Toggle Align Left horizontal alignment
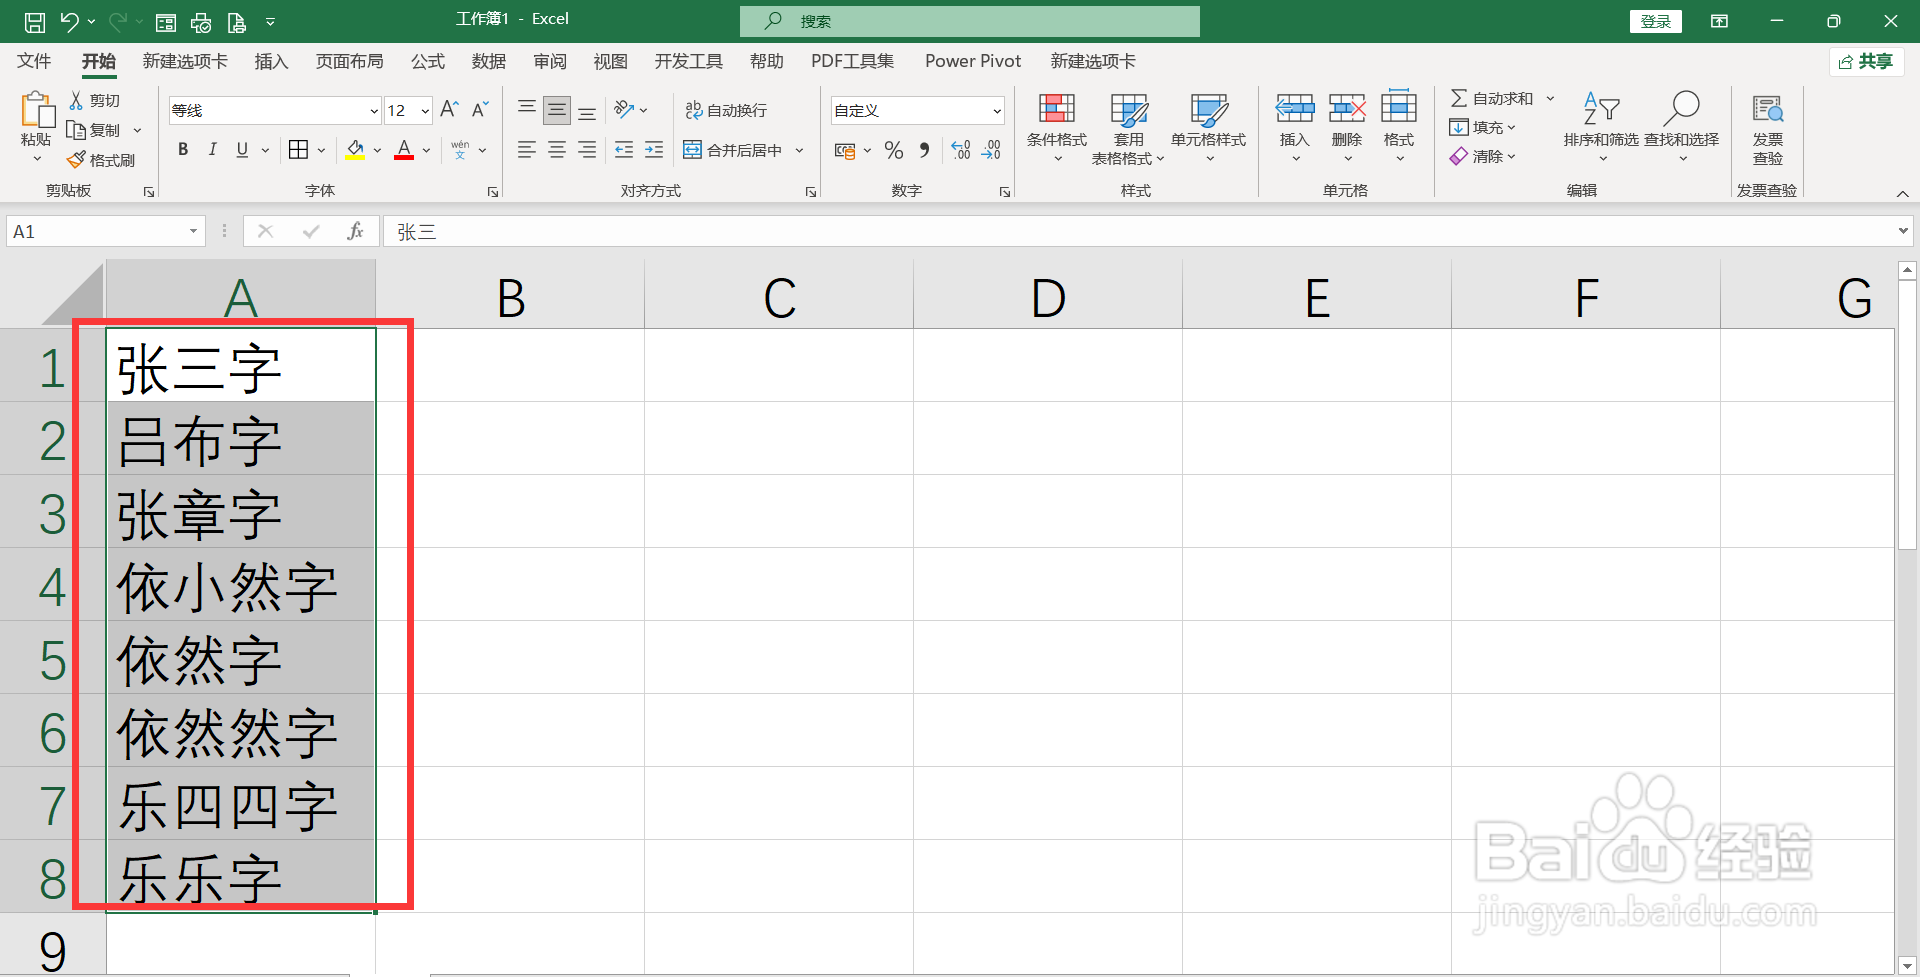 click(x=527, y=150)
